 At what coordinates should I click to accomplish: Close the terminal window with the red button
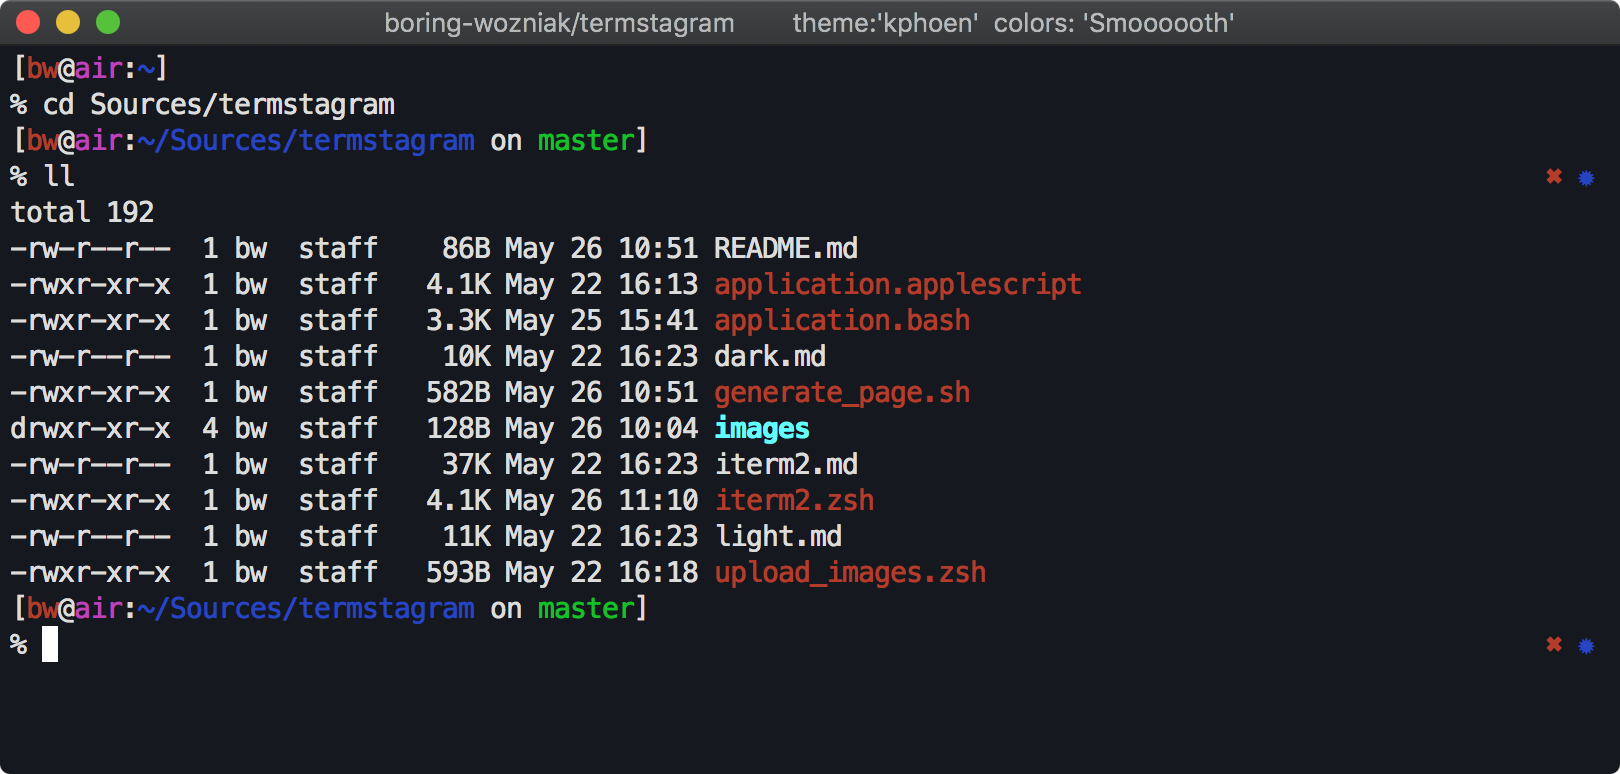28,22
